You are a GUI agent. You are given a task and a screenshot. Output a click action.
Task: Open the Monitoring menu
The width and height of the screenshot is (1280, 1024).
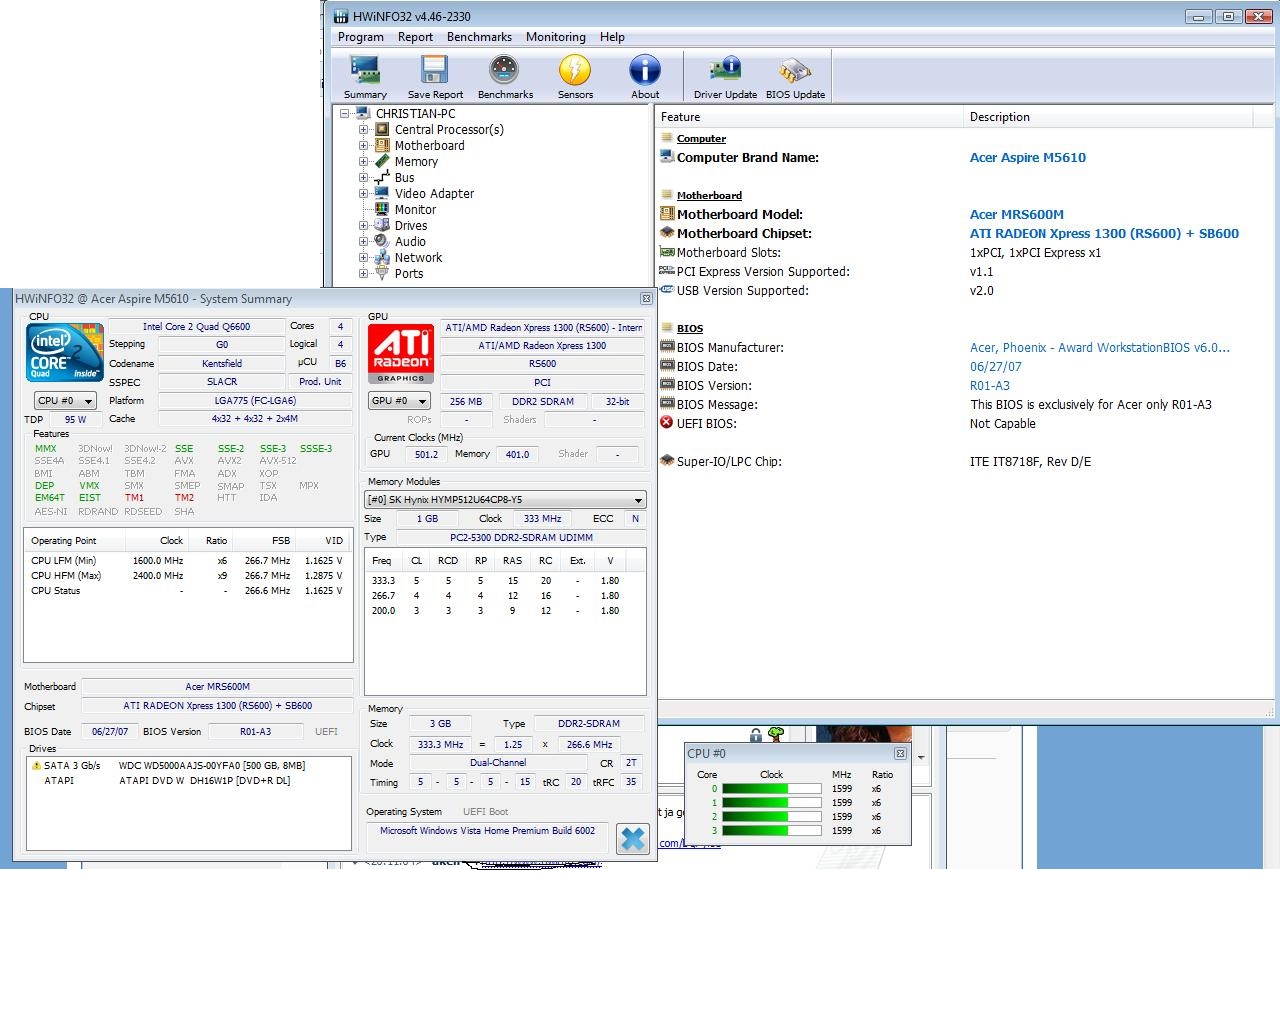point(556,37)
